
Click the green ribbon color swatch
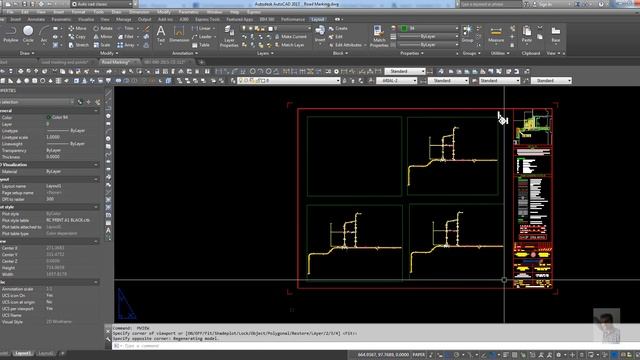point(404,28)
